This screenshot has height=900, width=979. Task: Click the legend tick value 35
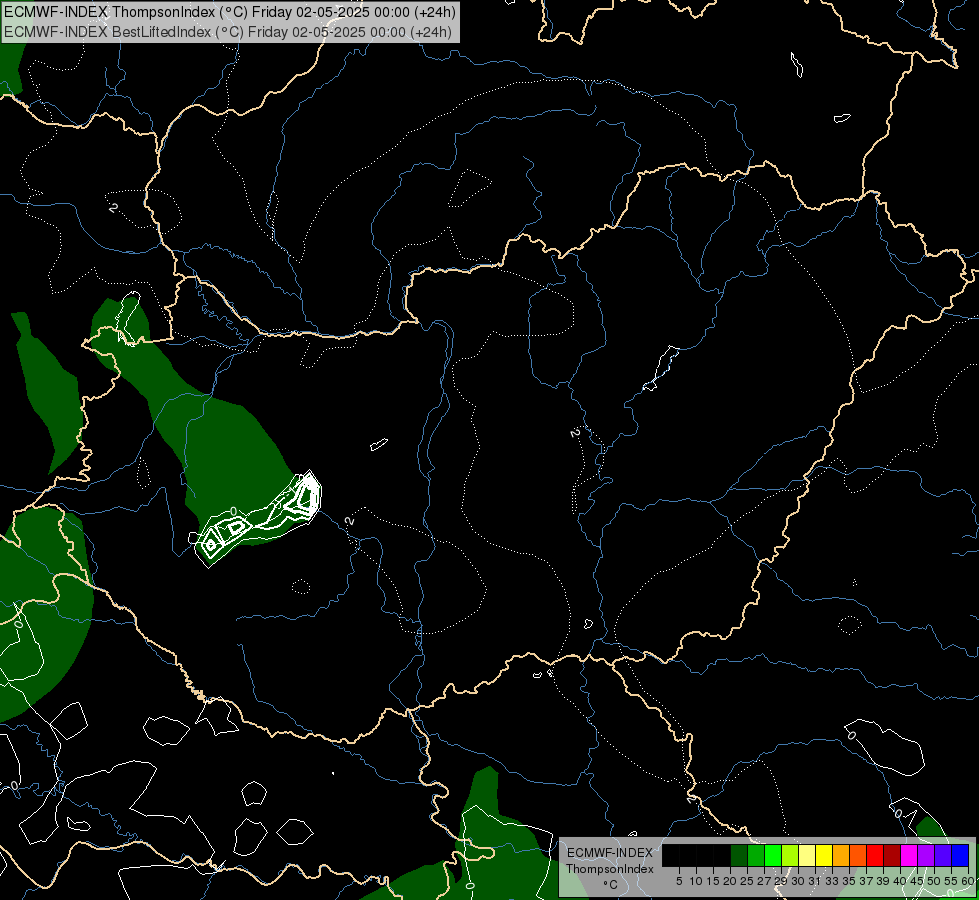pos(849,881)
